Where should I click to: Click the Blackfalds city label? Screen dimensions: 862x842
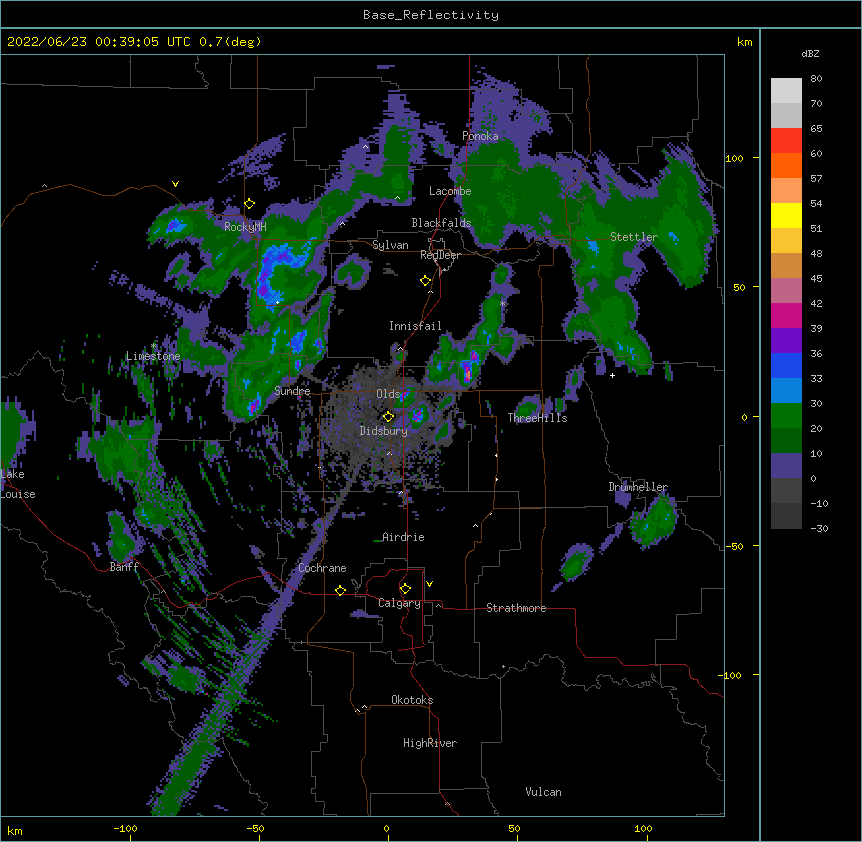[441, 223]
